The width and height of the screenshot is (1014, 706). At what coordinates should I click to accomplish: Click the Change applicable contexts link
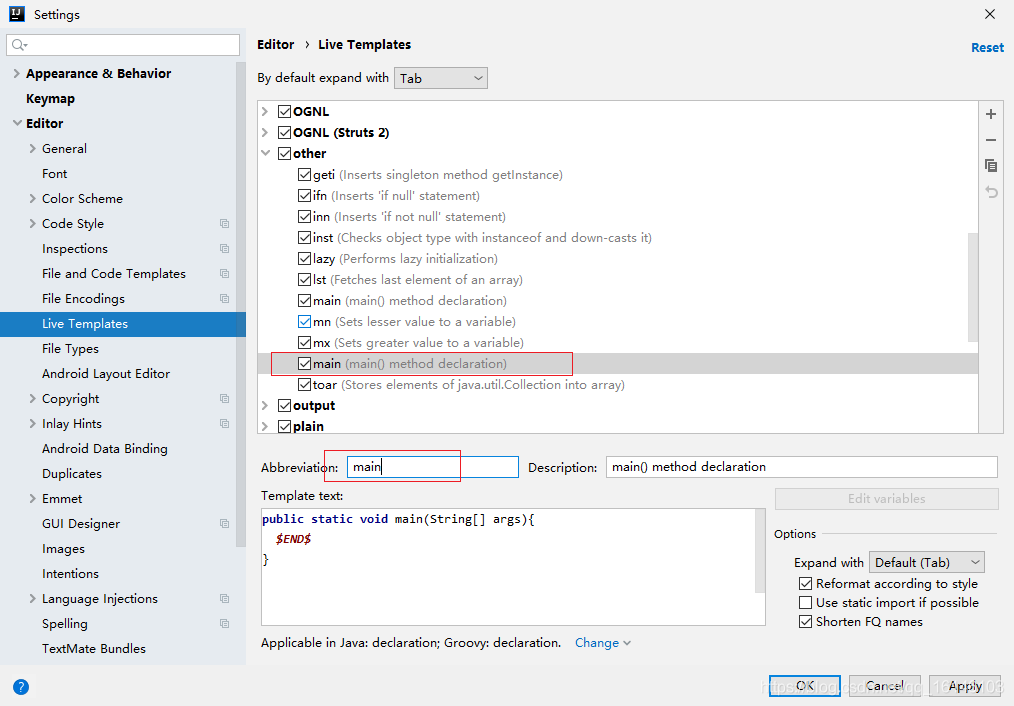click(x=603, y=643)
